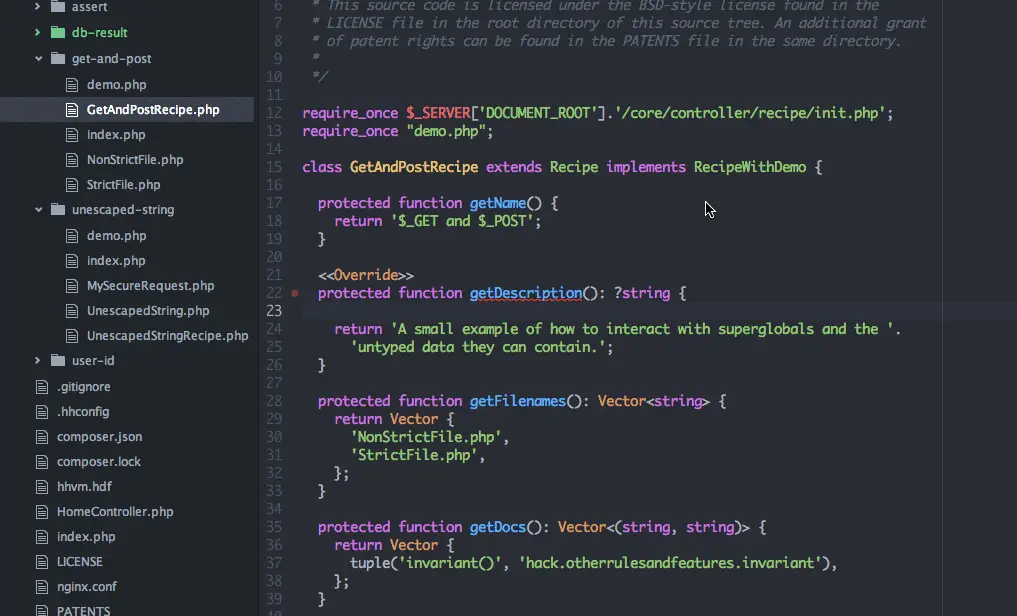The width and height of the screenshot is (1017, 616).
Task: Open NonStrictFile.php in the file tree
Action: point(135,160)
